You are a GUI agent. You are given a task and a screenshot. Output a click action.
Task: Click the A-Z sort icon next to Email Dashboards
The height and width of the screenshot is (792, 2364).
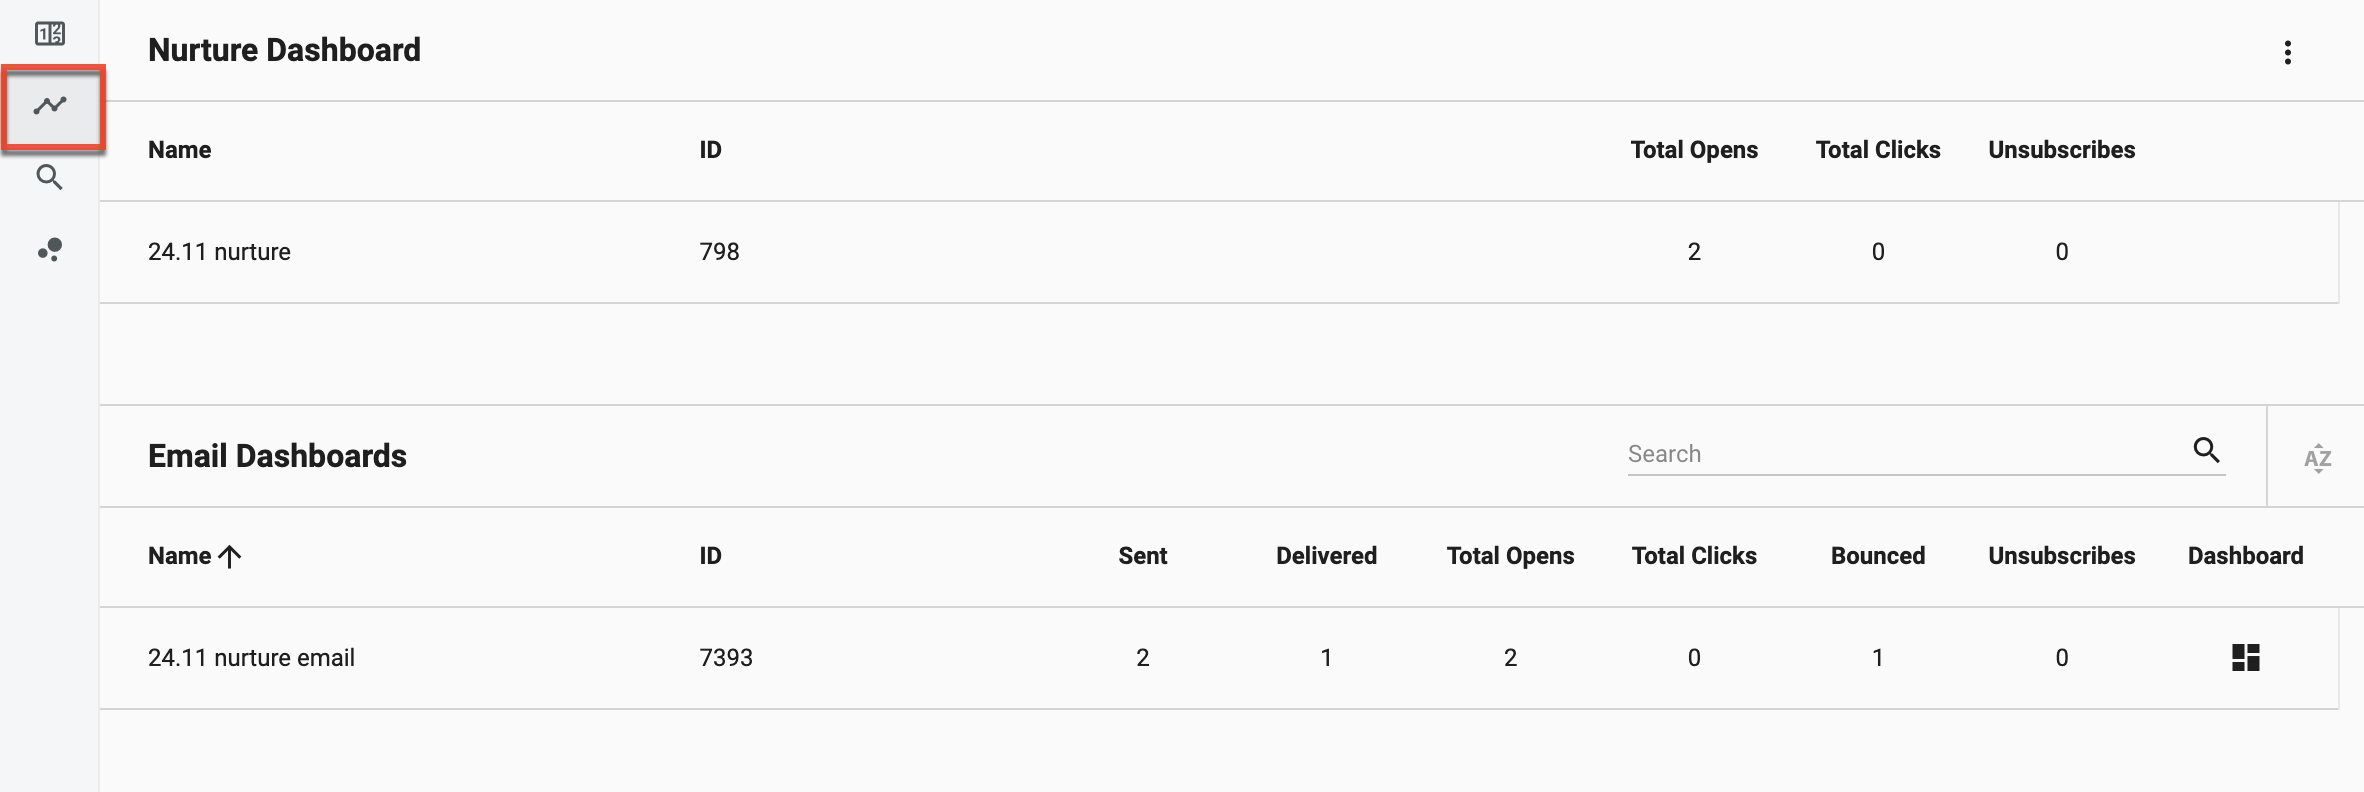[x=2319, y=457]
